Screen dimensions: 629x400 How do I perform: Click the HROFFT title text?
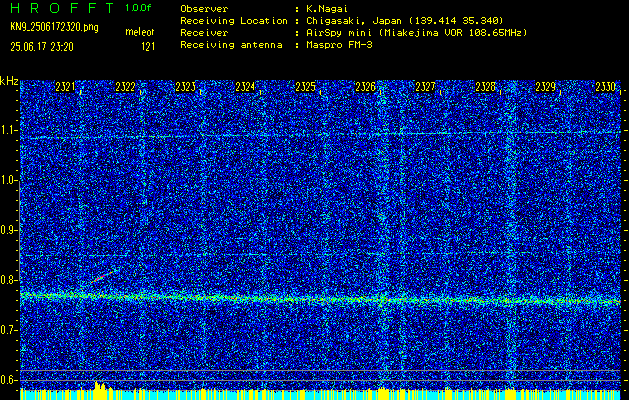62,8
